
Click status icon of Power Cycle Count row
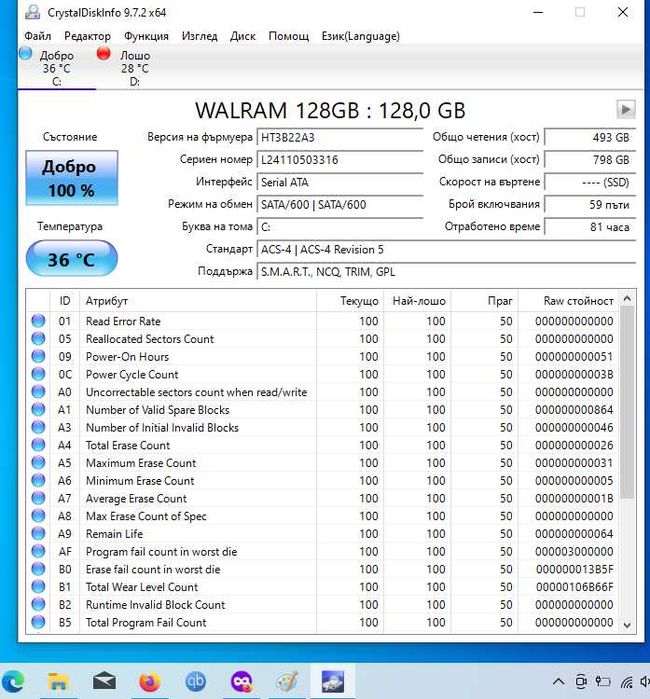coord(38,374)
